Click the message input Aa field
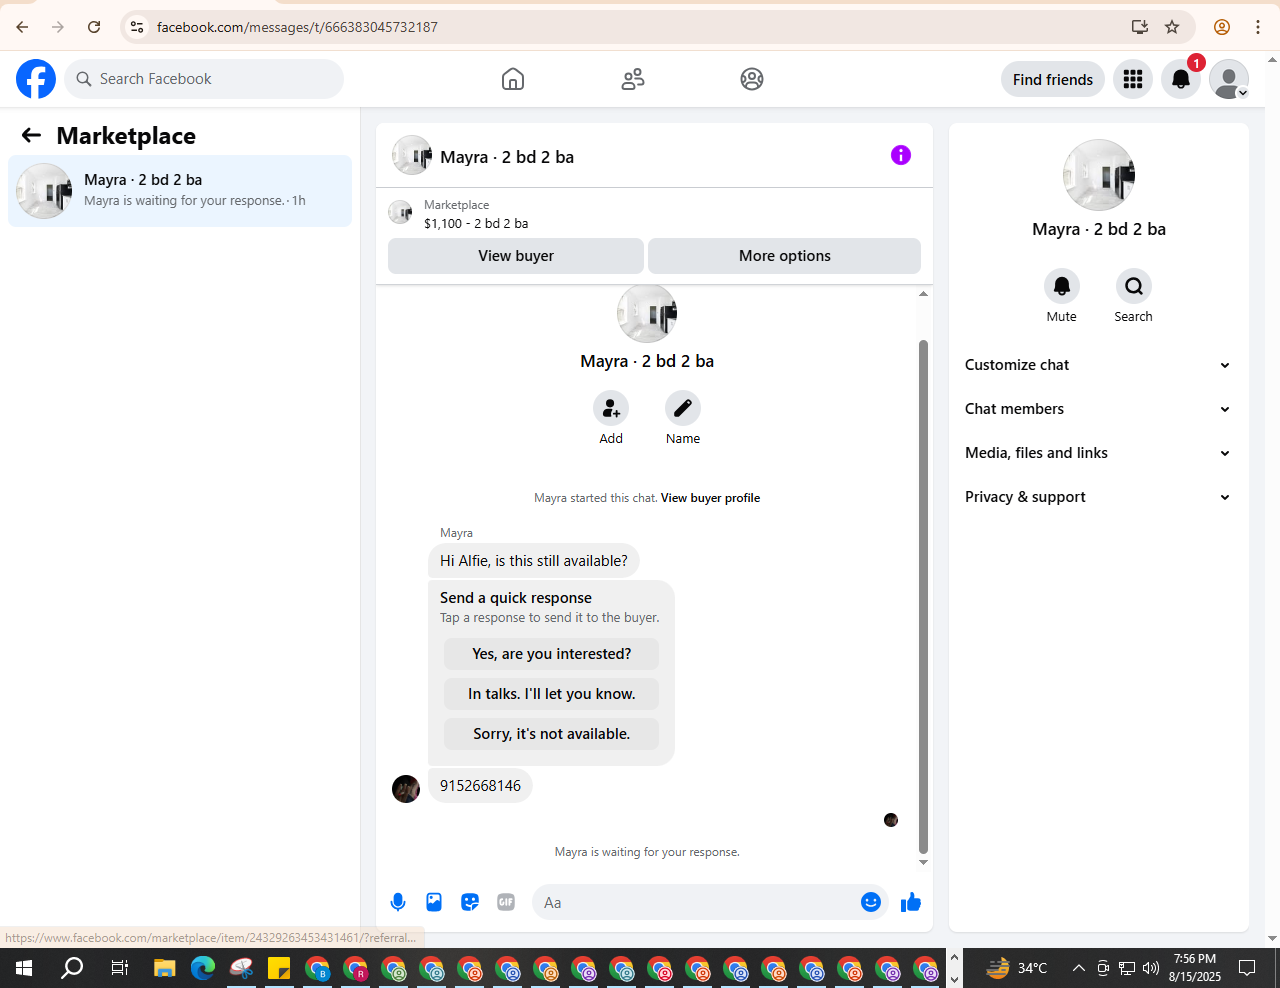Image resolution: width=1280 pixels, height=988 pixels. point(697,902)
